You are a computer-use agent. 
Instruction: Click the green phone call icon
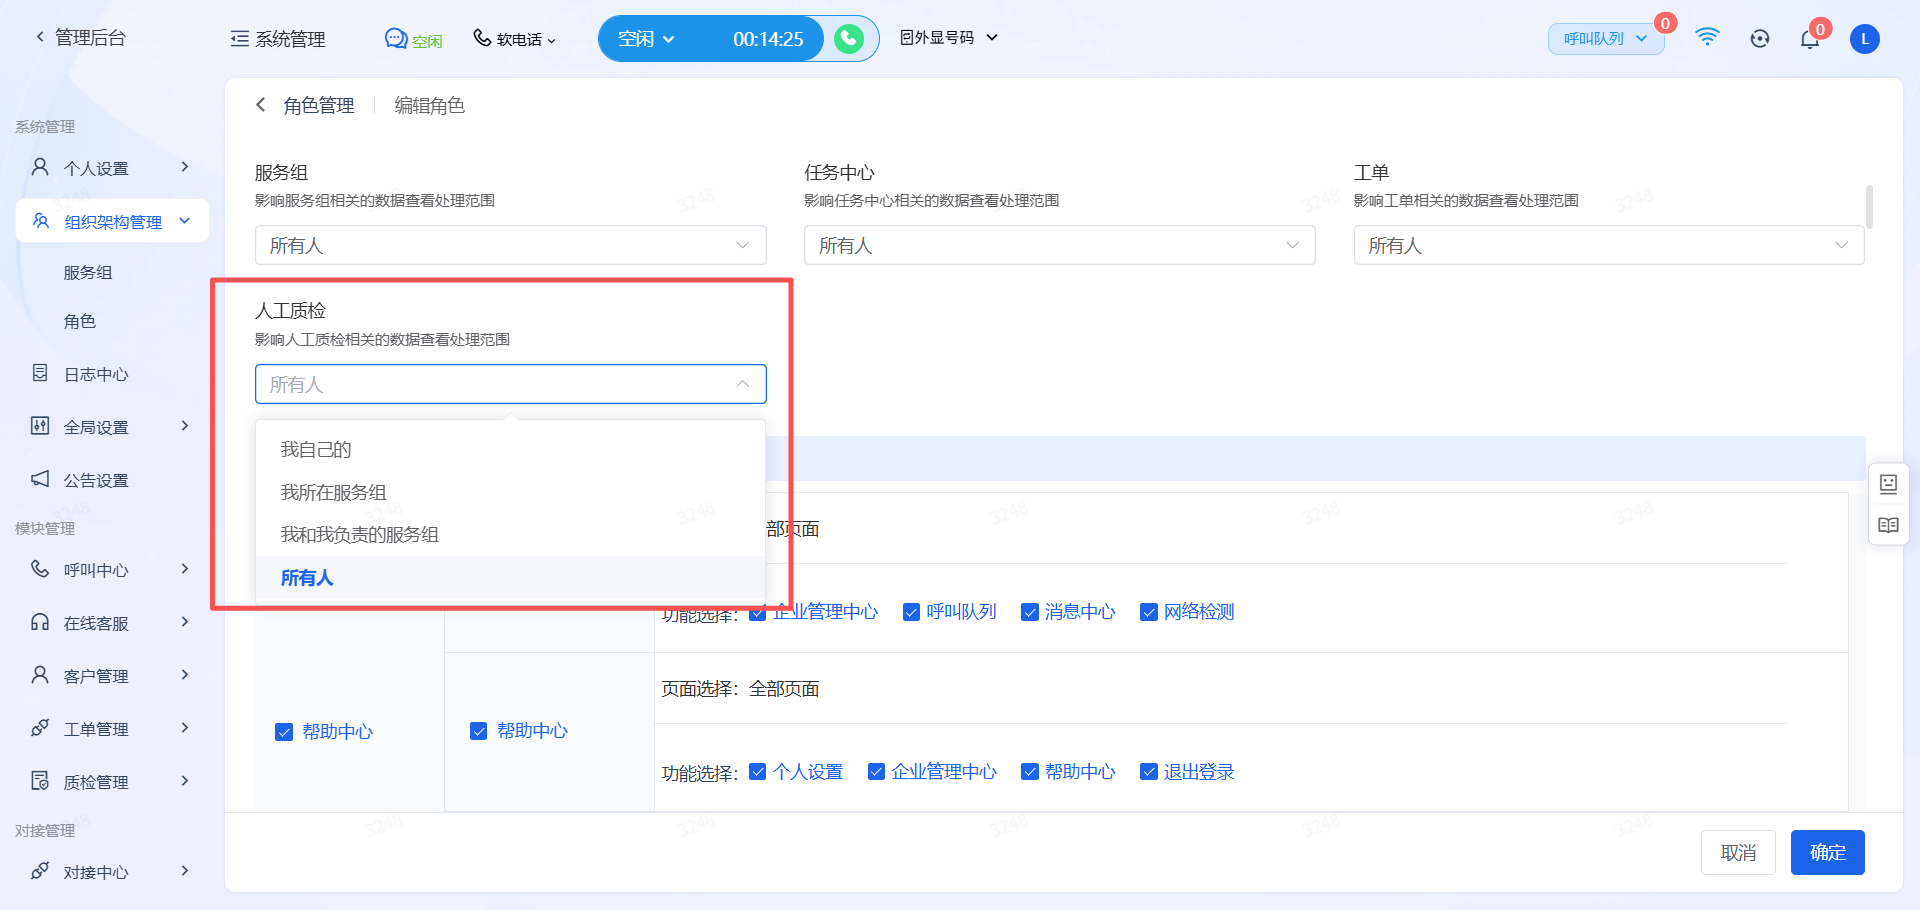[x=849, y=39]
